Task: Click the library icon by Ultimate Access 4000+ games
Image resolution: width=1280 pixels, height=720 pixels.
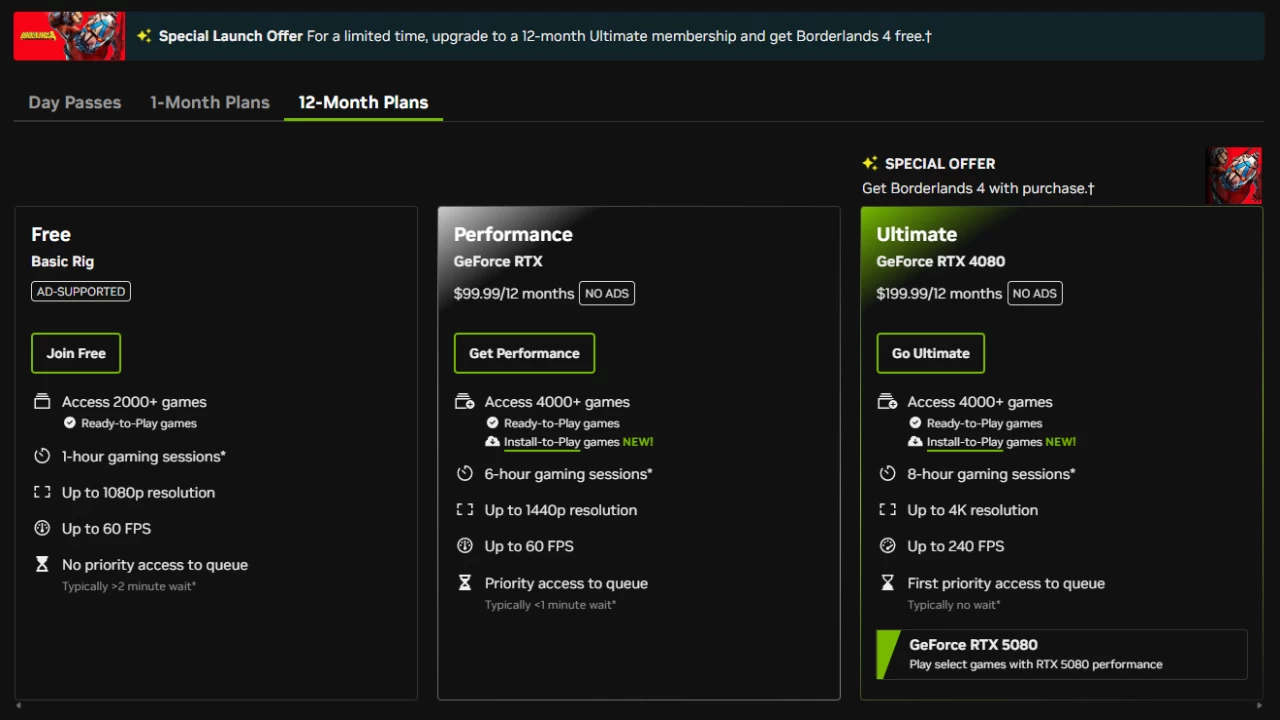Action: tap(888, 402)
